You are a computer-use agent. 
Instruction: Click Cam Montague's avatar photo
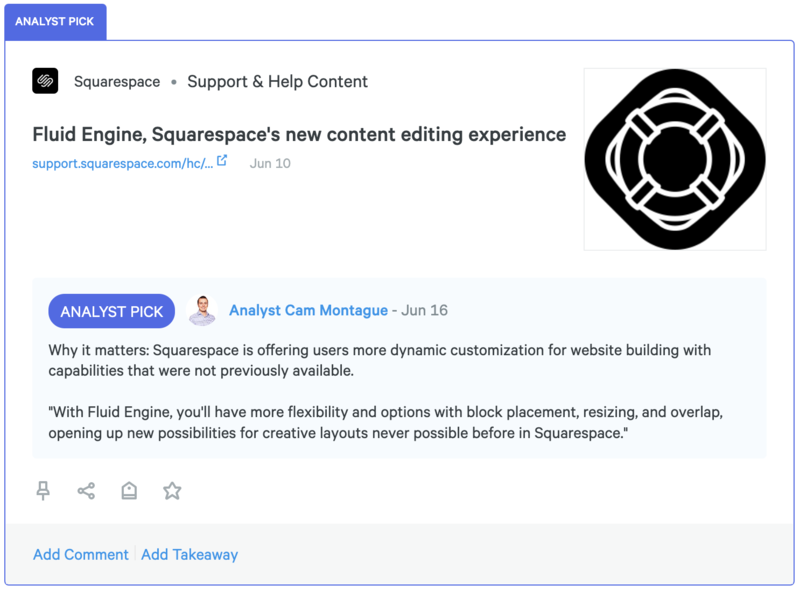pos(202,311)
